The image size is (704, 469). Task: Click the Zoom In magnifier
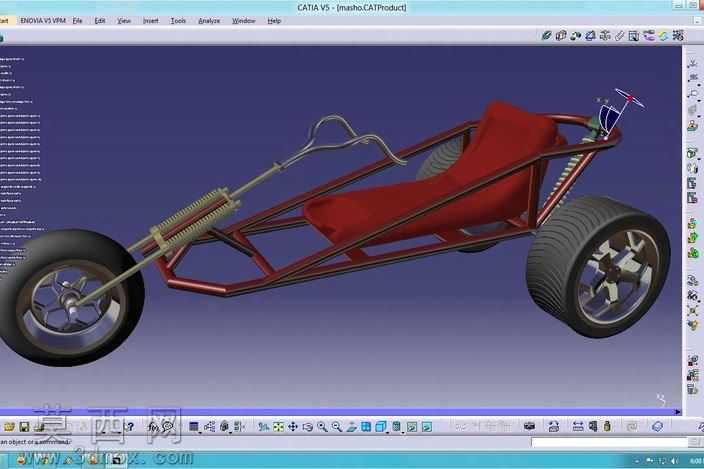click(x=322, y=427)
